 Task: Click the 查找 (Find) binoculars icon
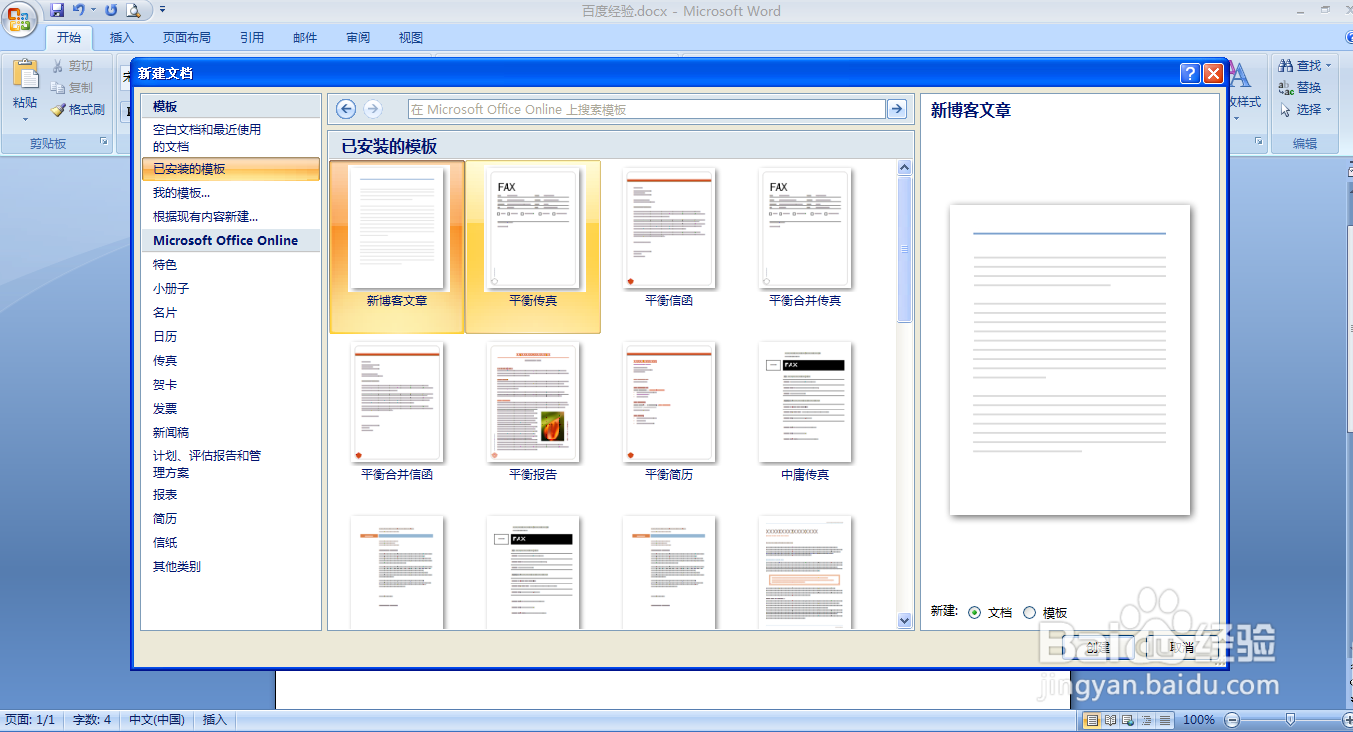(x=1286, y=66)
